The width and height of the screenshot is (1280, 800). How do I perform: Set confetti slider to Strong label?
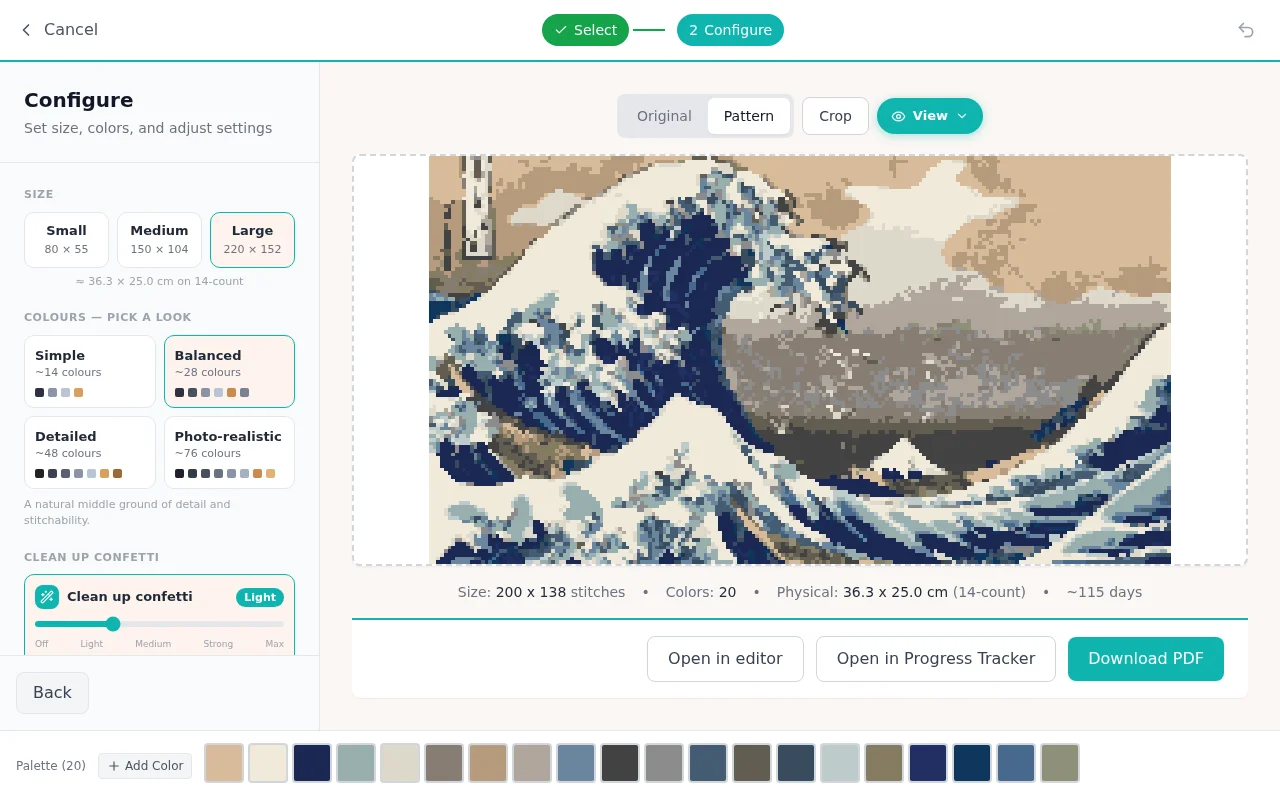pos(218,644)
